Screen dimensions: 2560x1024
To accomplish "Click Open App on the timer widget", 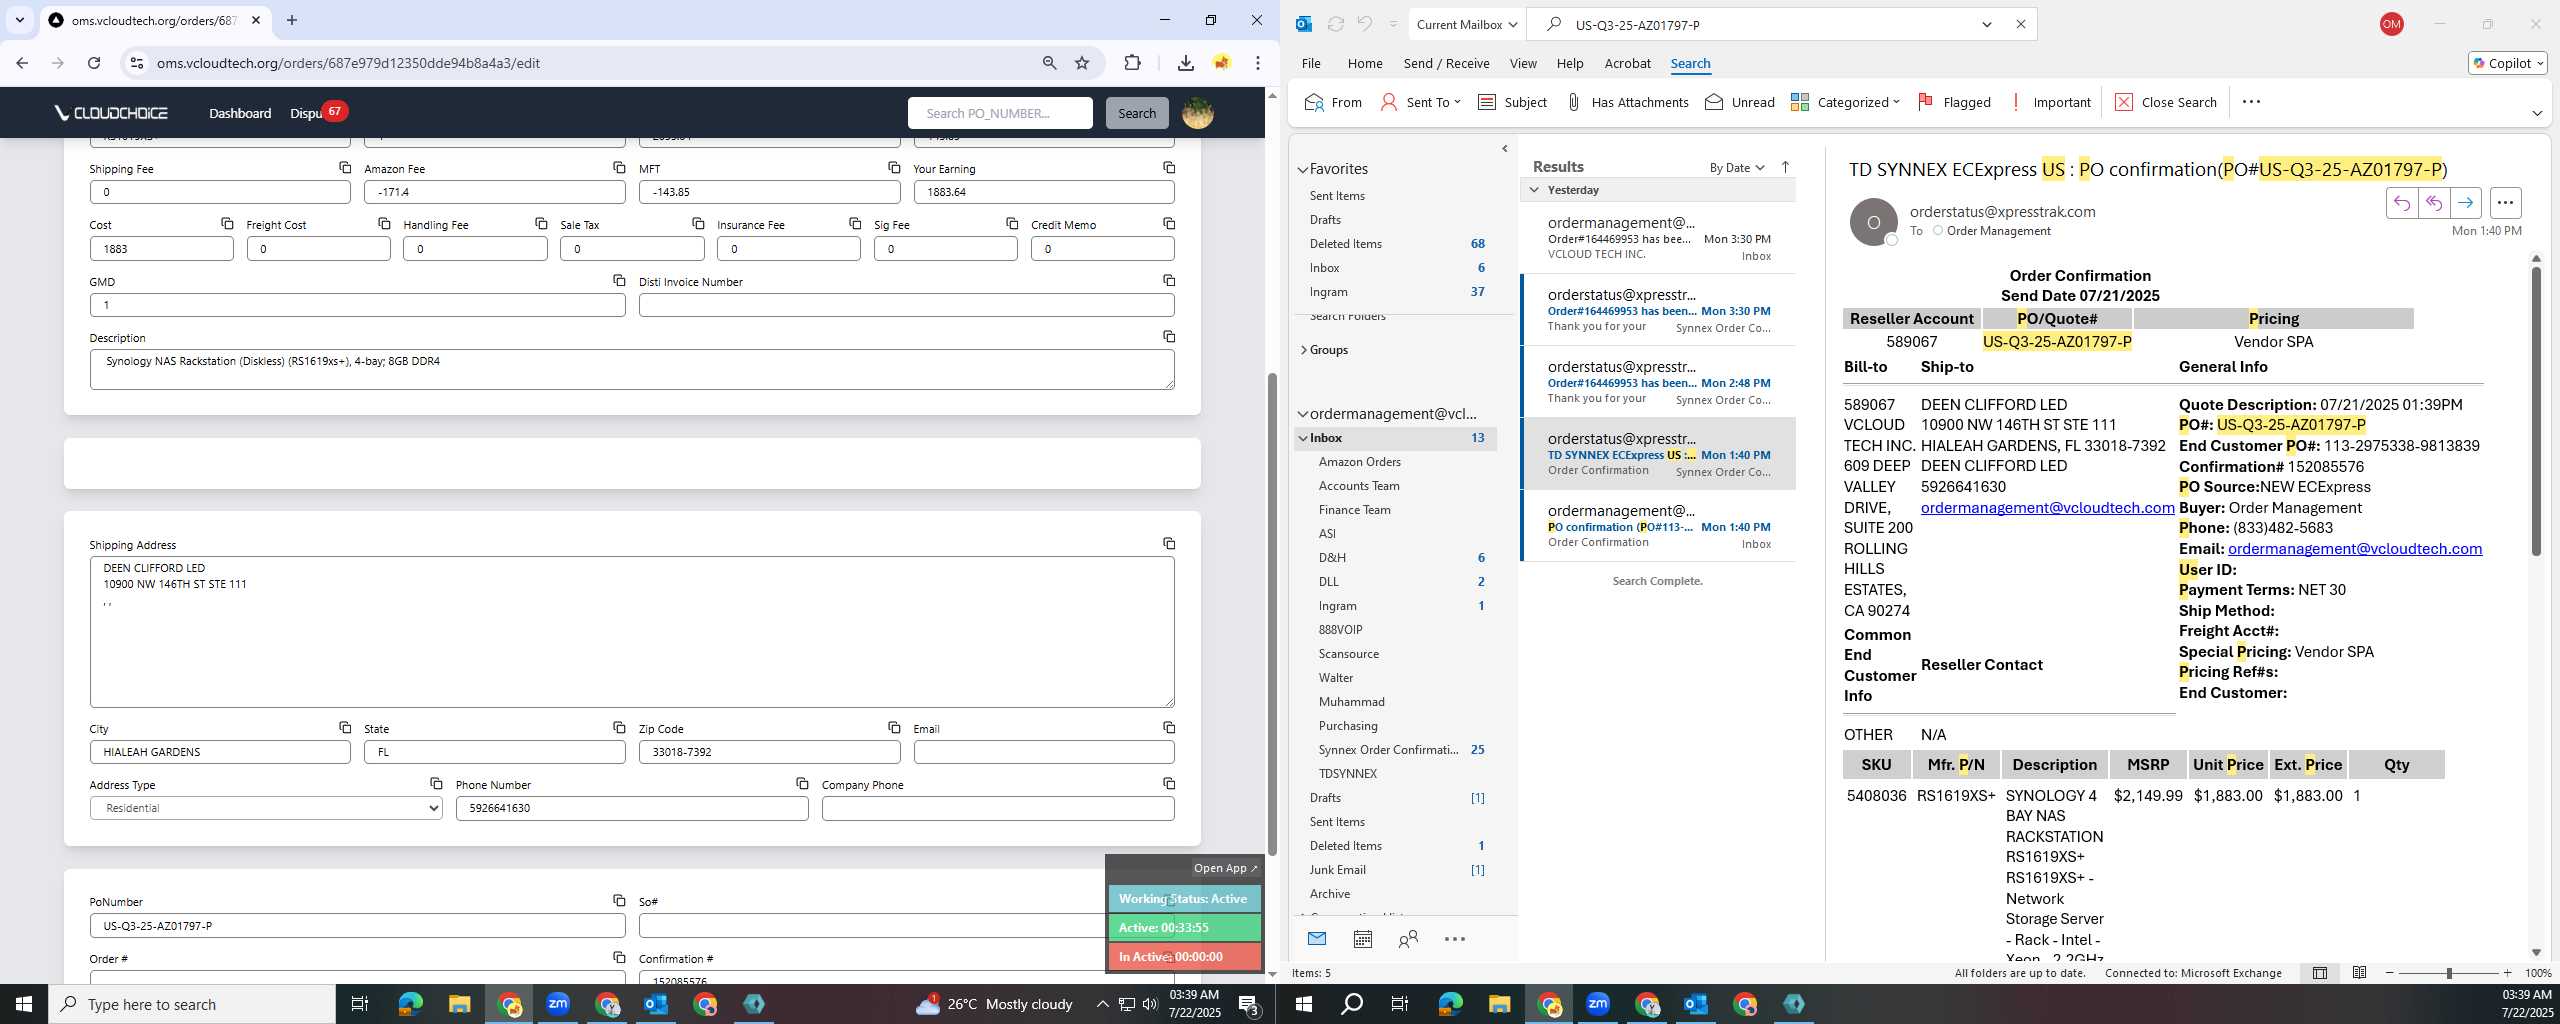I will point(1225,868).
